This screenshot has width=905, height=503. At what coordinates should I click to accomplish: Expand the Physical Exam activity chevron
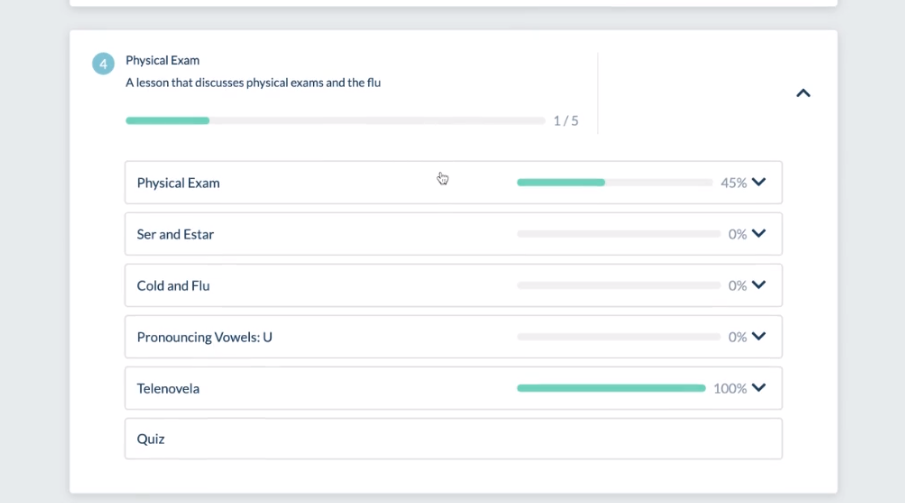pos(759,182)
